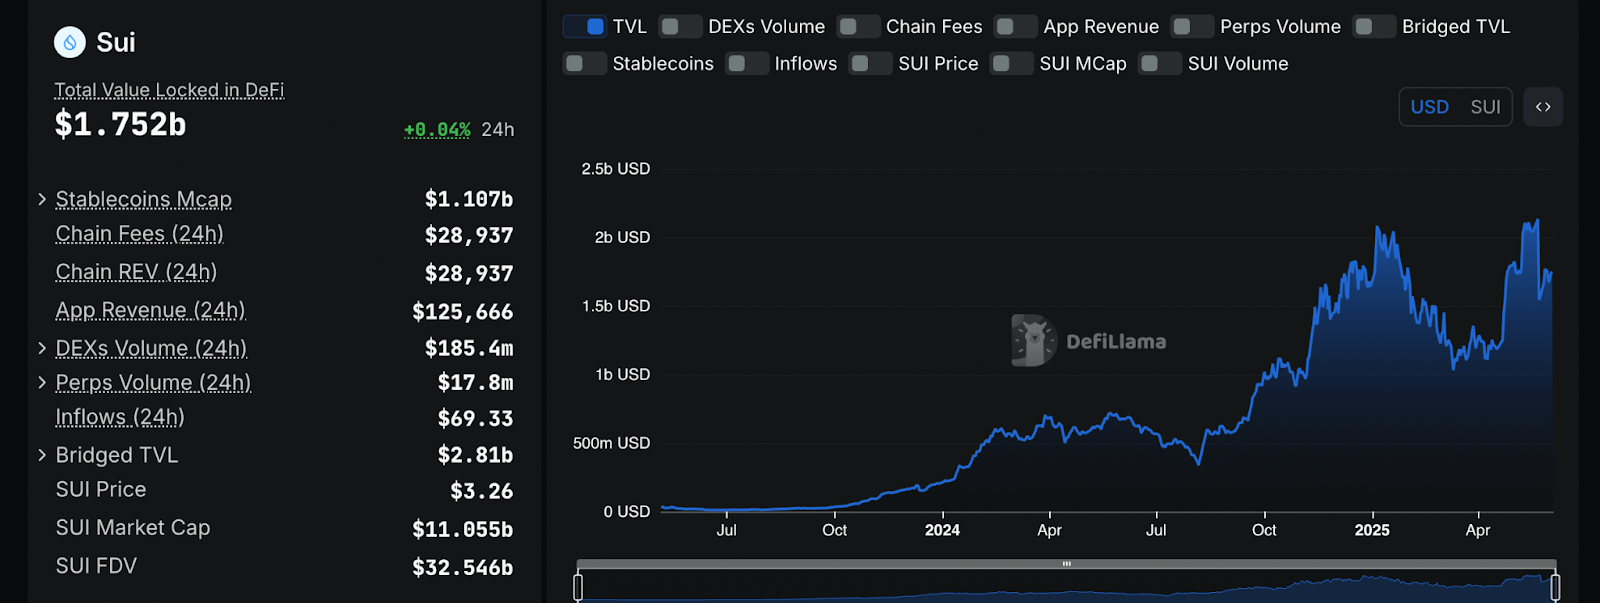Click the 2024 x-axis label
Screen dimensions: 1600x603
[x=942, y=530]
